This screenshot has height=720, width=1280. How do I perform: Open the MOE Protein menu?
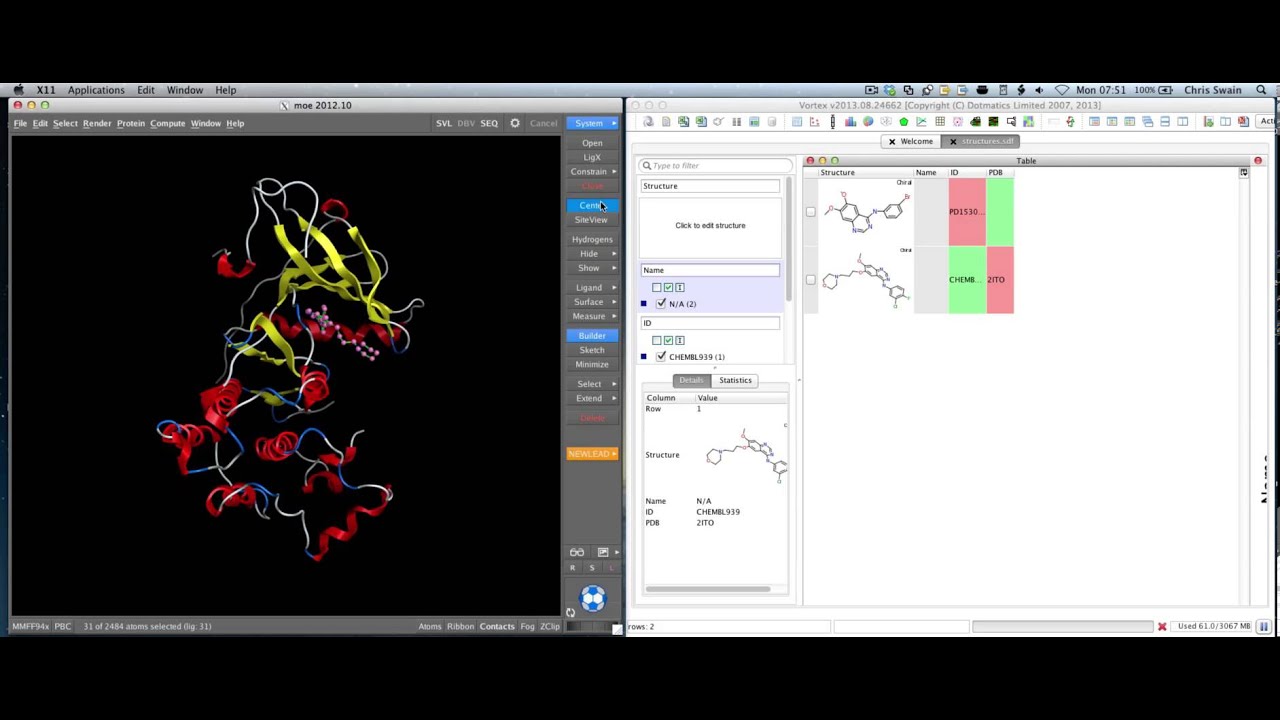tap(131, 123)
